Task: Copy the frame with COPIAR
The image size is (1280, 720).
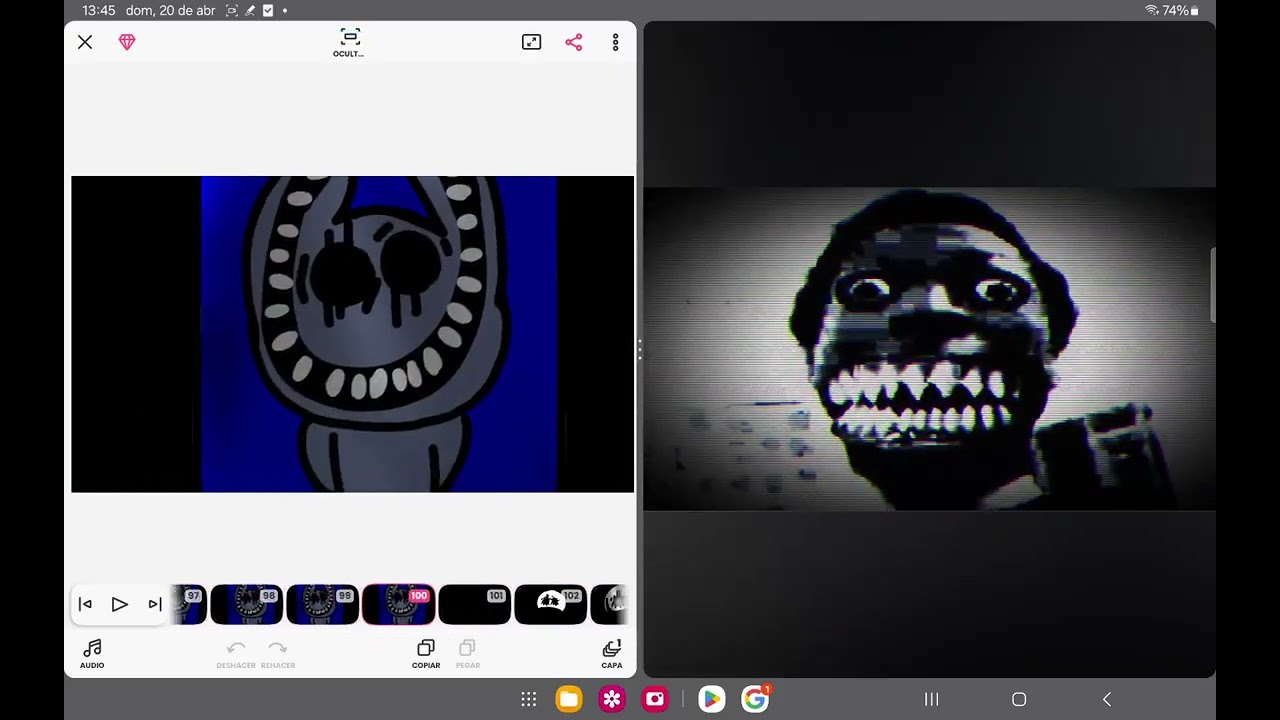Action: pos(426,654)
